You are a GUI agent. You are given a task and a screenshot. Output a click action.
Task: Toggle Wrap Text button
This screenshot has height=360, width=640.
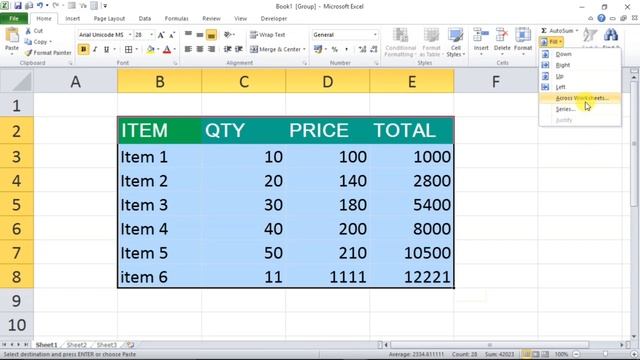pos(268,35)
